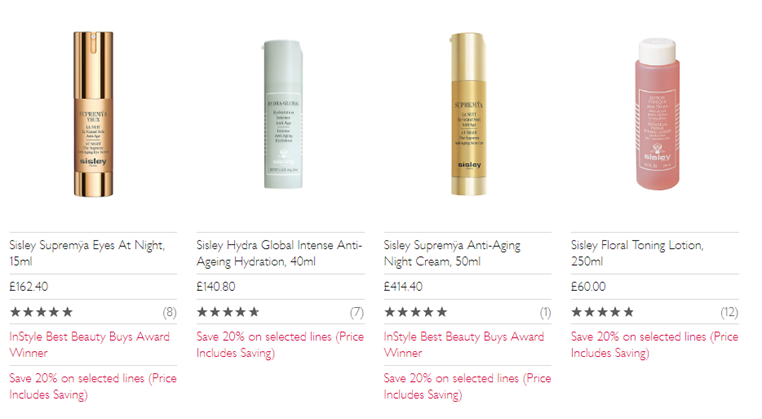Image resolution: width=762 pixels, height=419 pixels.
Task: Click the £414.40 price
Action: (403, 287)
